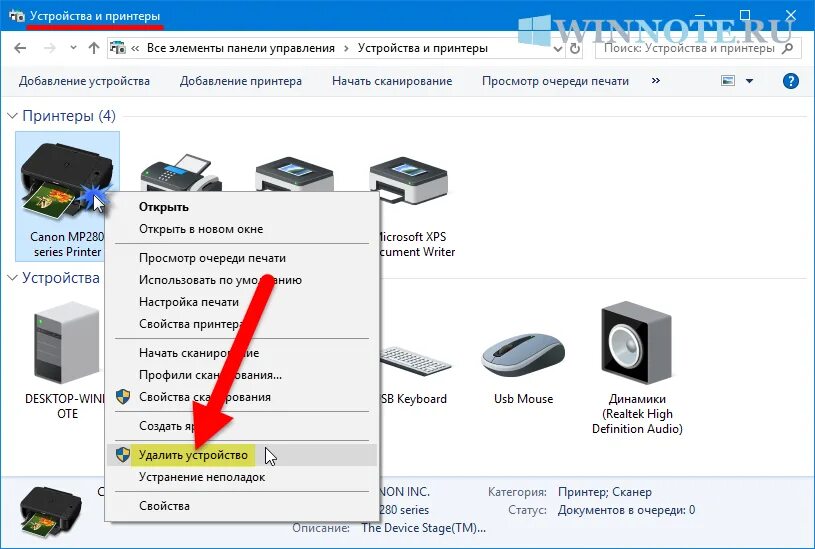Click status text Документов в очереди: 0

pos(626,510)
